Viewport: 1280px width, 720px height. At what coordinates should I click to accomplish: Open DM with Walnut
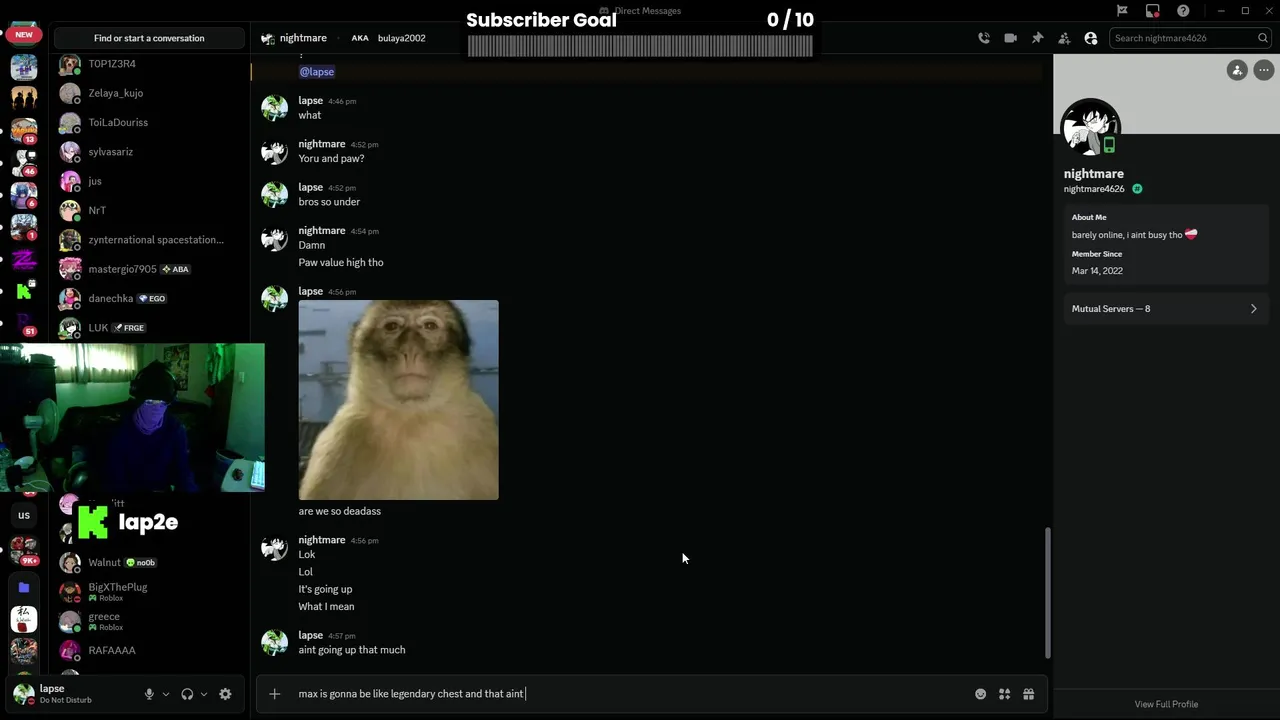click(x=149, y=562)
